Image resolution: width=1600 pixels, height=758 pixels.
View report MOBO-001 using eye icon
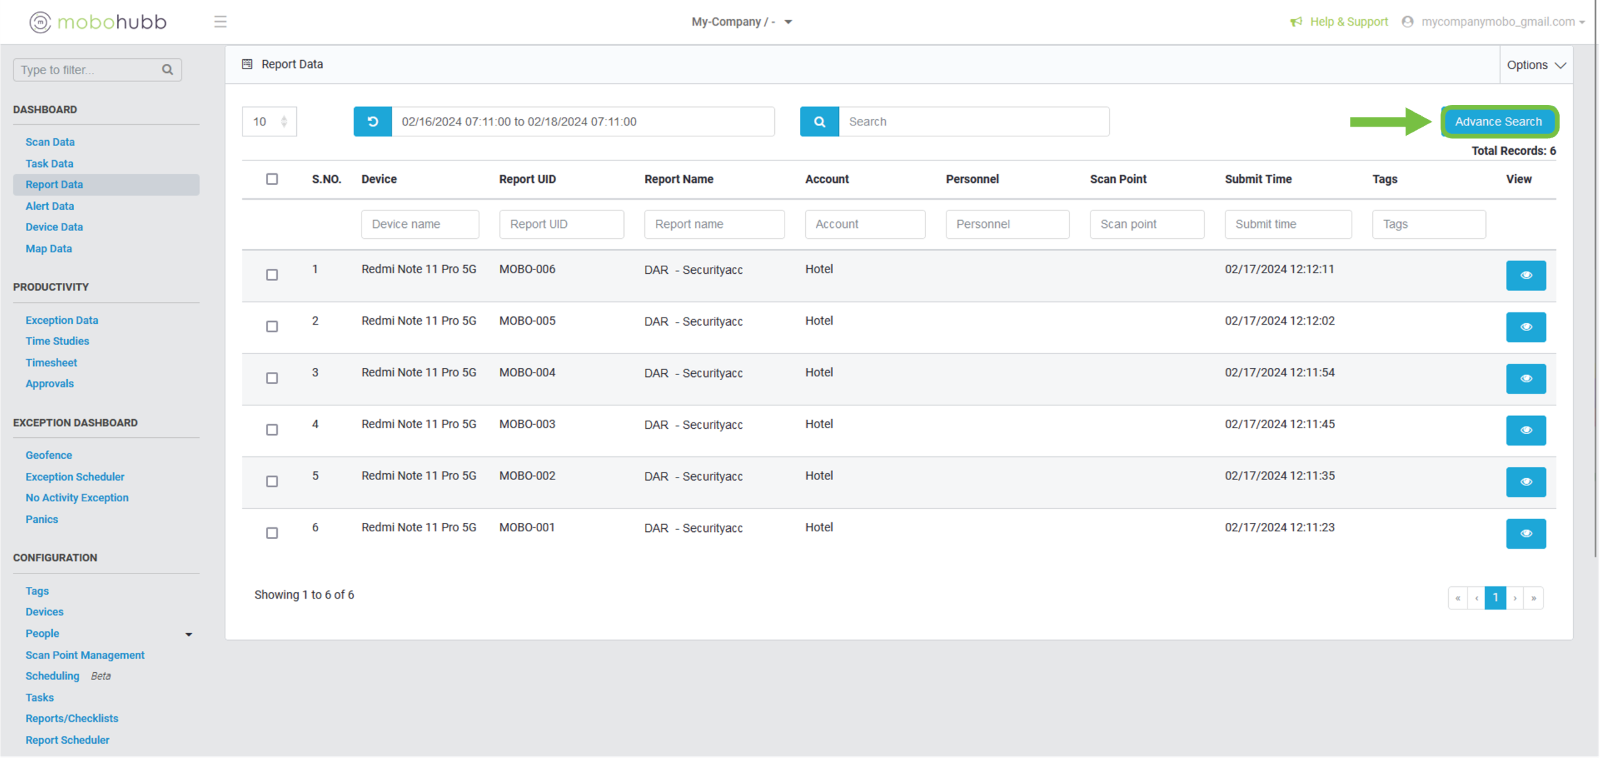point(1525,534)
